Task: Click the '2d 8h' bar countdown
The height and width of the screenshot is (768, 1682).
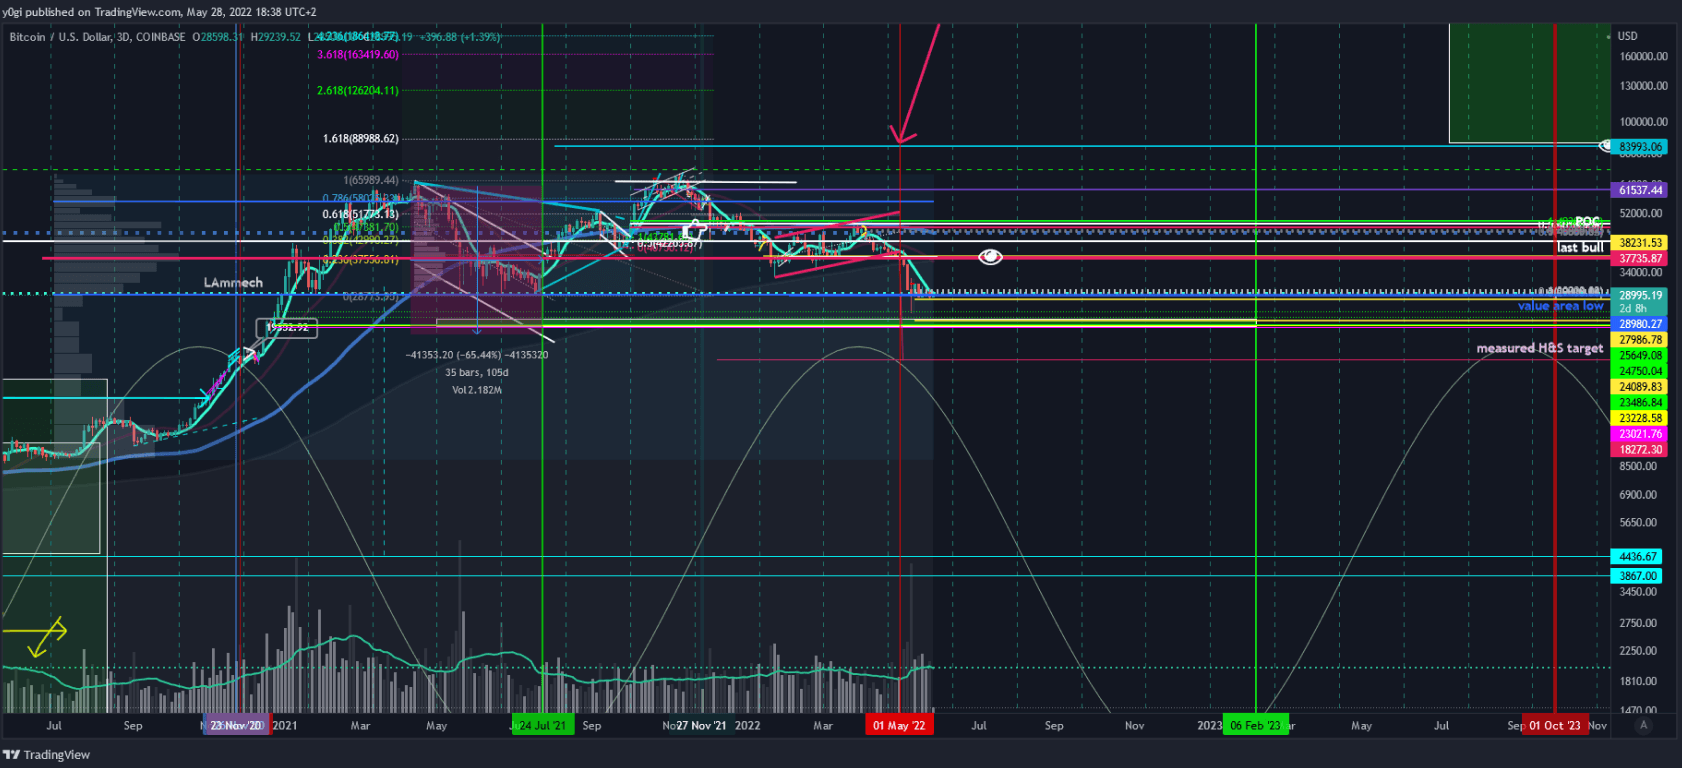Action: [x=1633, y=309]
